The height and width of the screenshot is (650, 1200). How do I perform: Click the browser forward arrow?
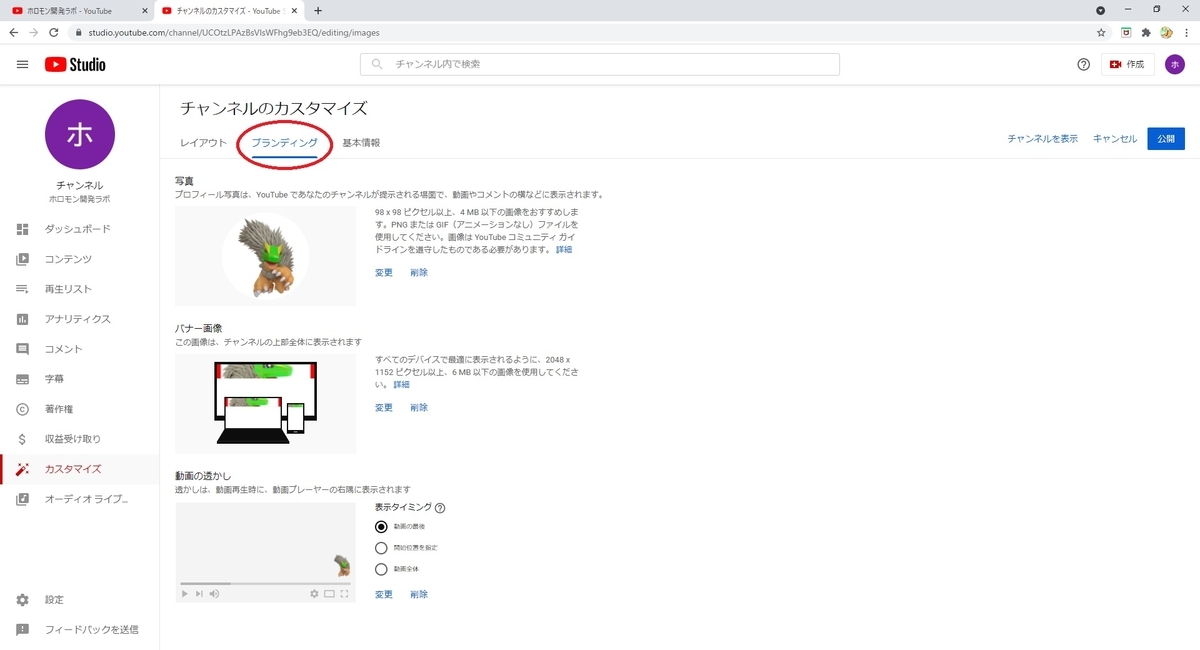coord(35,32)
